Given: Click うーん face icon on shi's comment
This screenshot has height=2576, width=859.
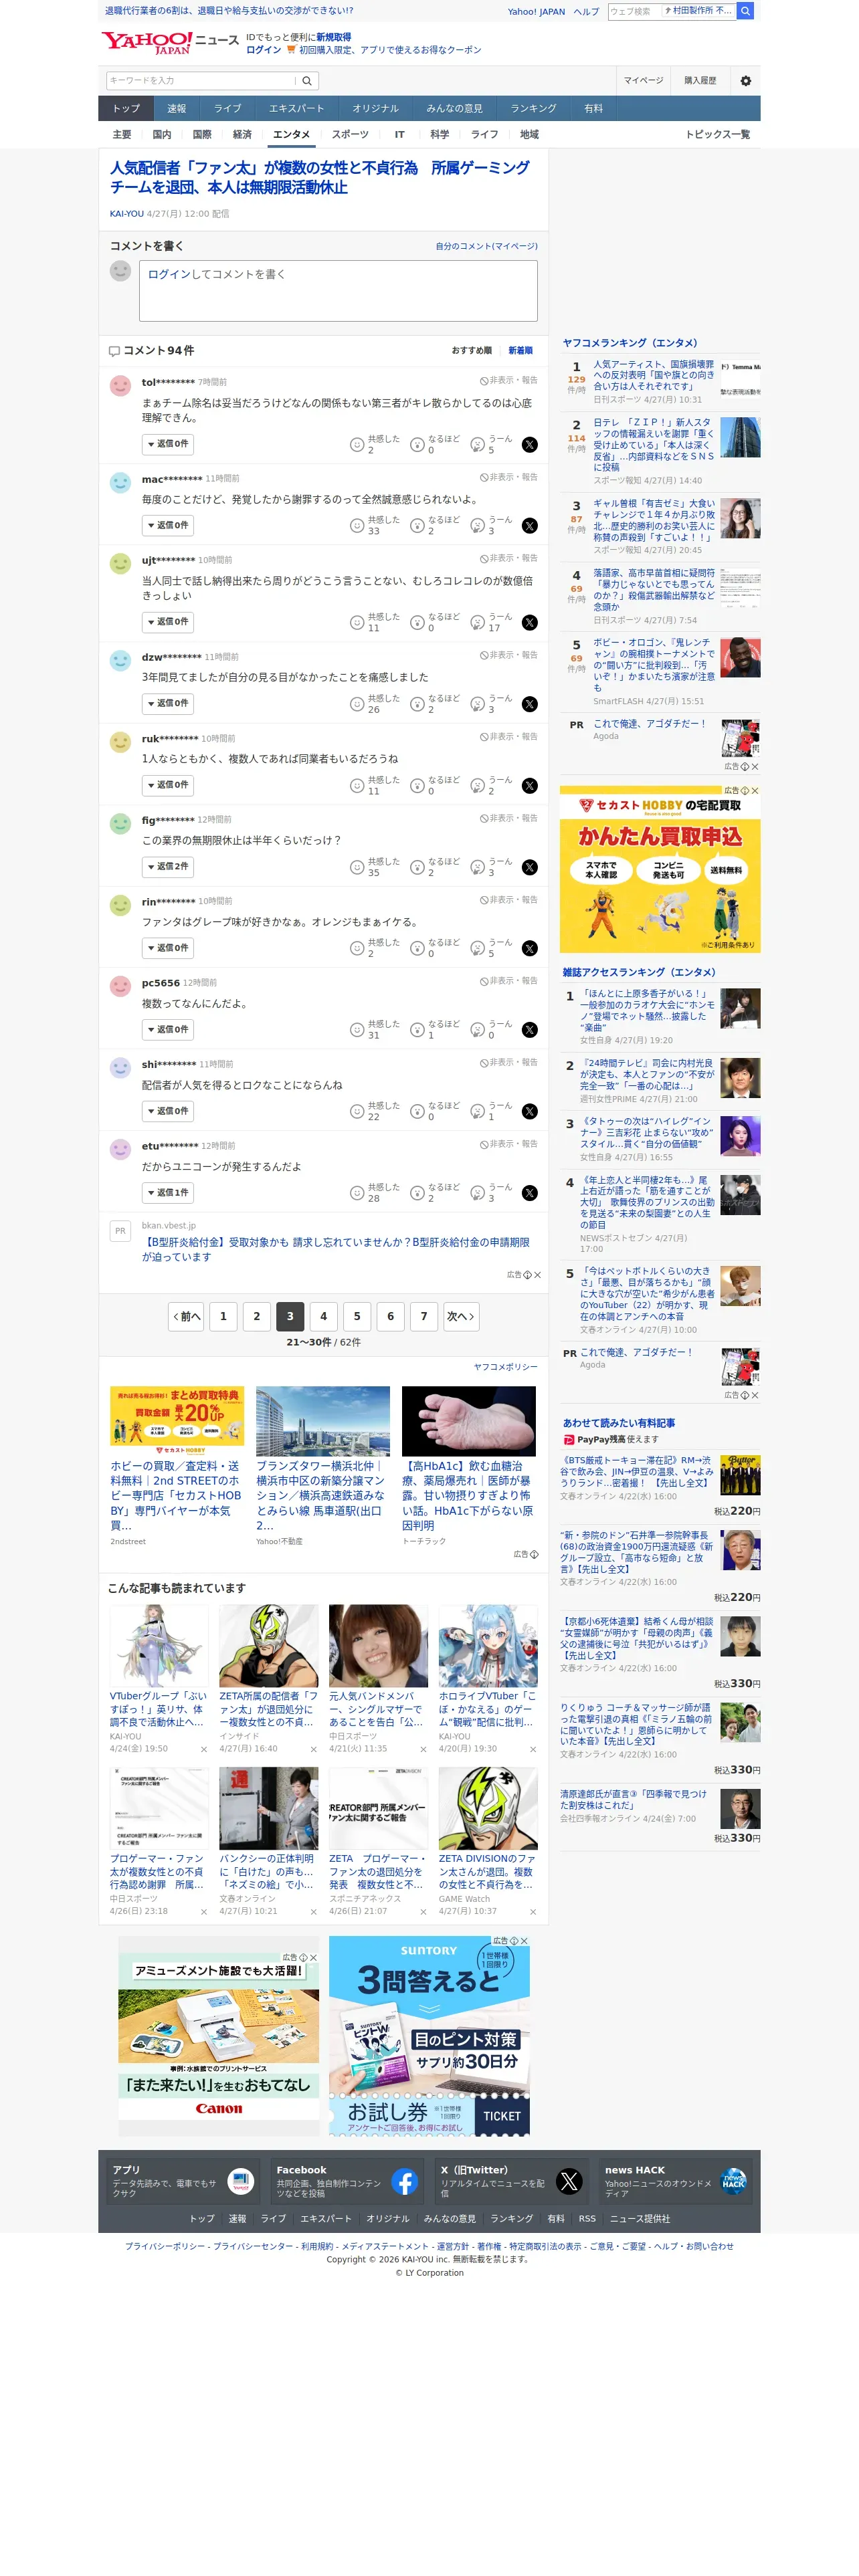Looking at the screenshot, I should point(478,1112).
